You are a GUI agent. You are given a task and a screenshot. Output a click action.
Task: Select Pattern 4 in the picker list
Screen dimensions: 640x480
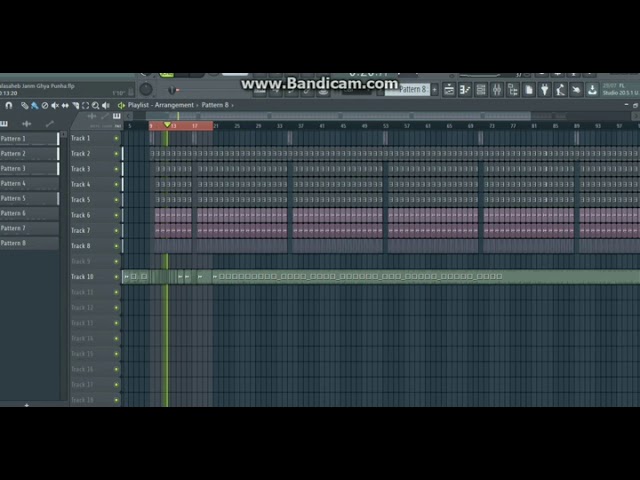(x=29, y=184)
